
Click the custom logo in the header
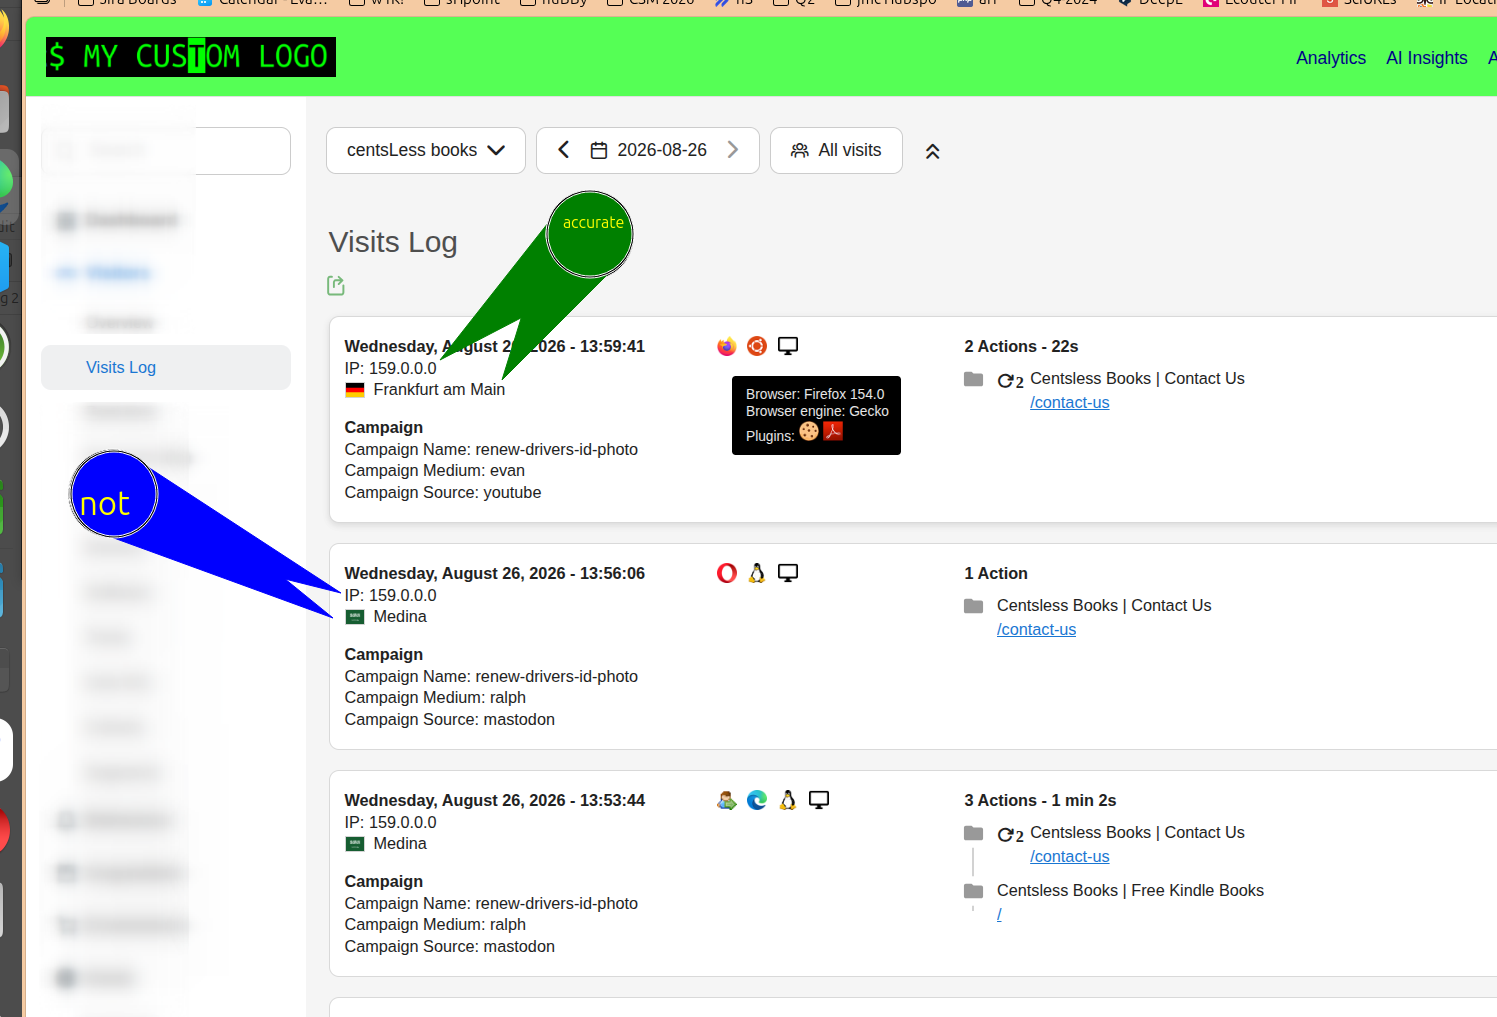(x=191, y=57)
